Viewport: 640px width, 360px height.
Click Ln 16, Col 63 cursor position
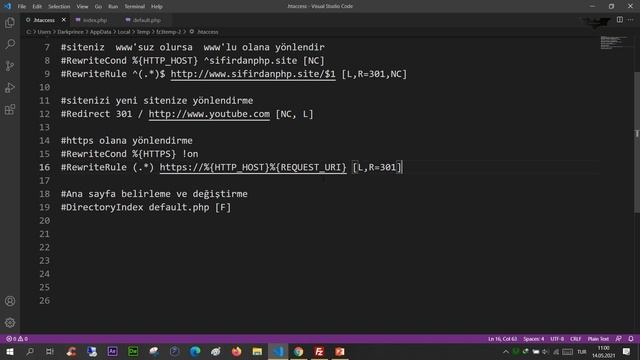(502, 339)
